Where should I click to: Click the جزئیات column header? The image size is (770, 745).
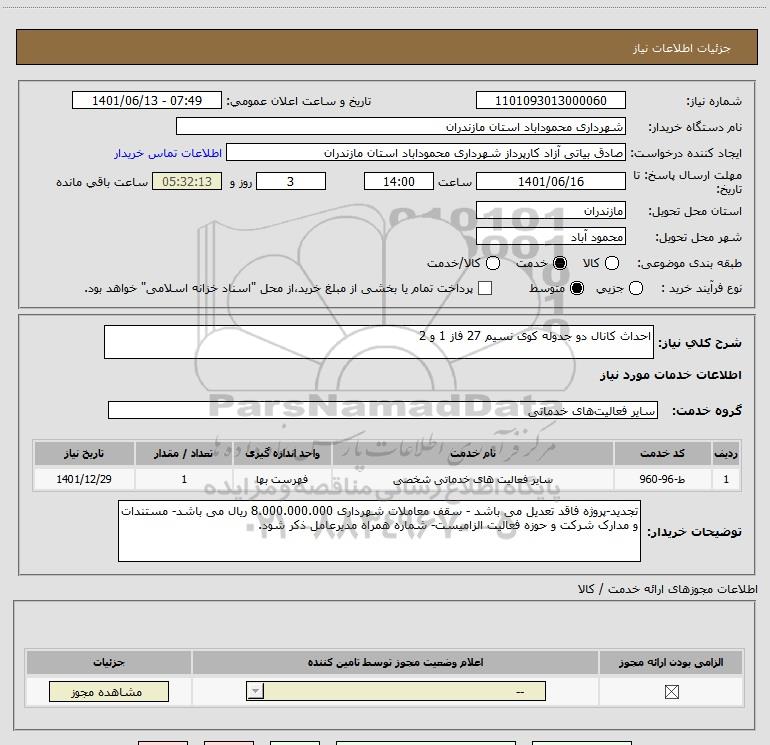109,662
